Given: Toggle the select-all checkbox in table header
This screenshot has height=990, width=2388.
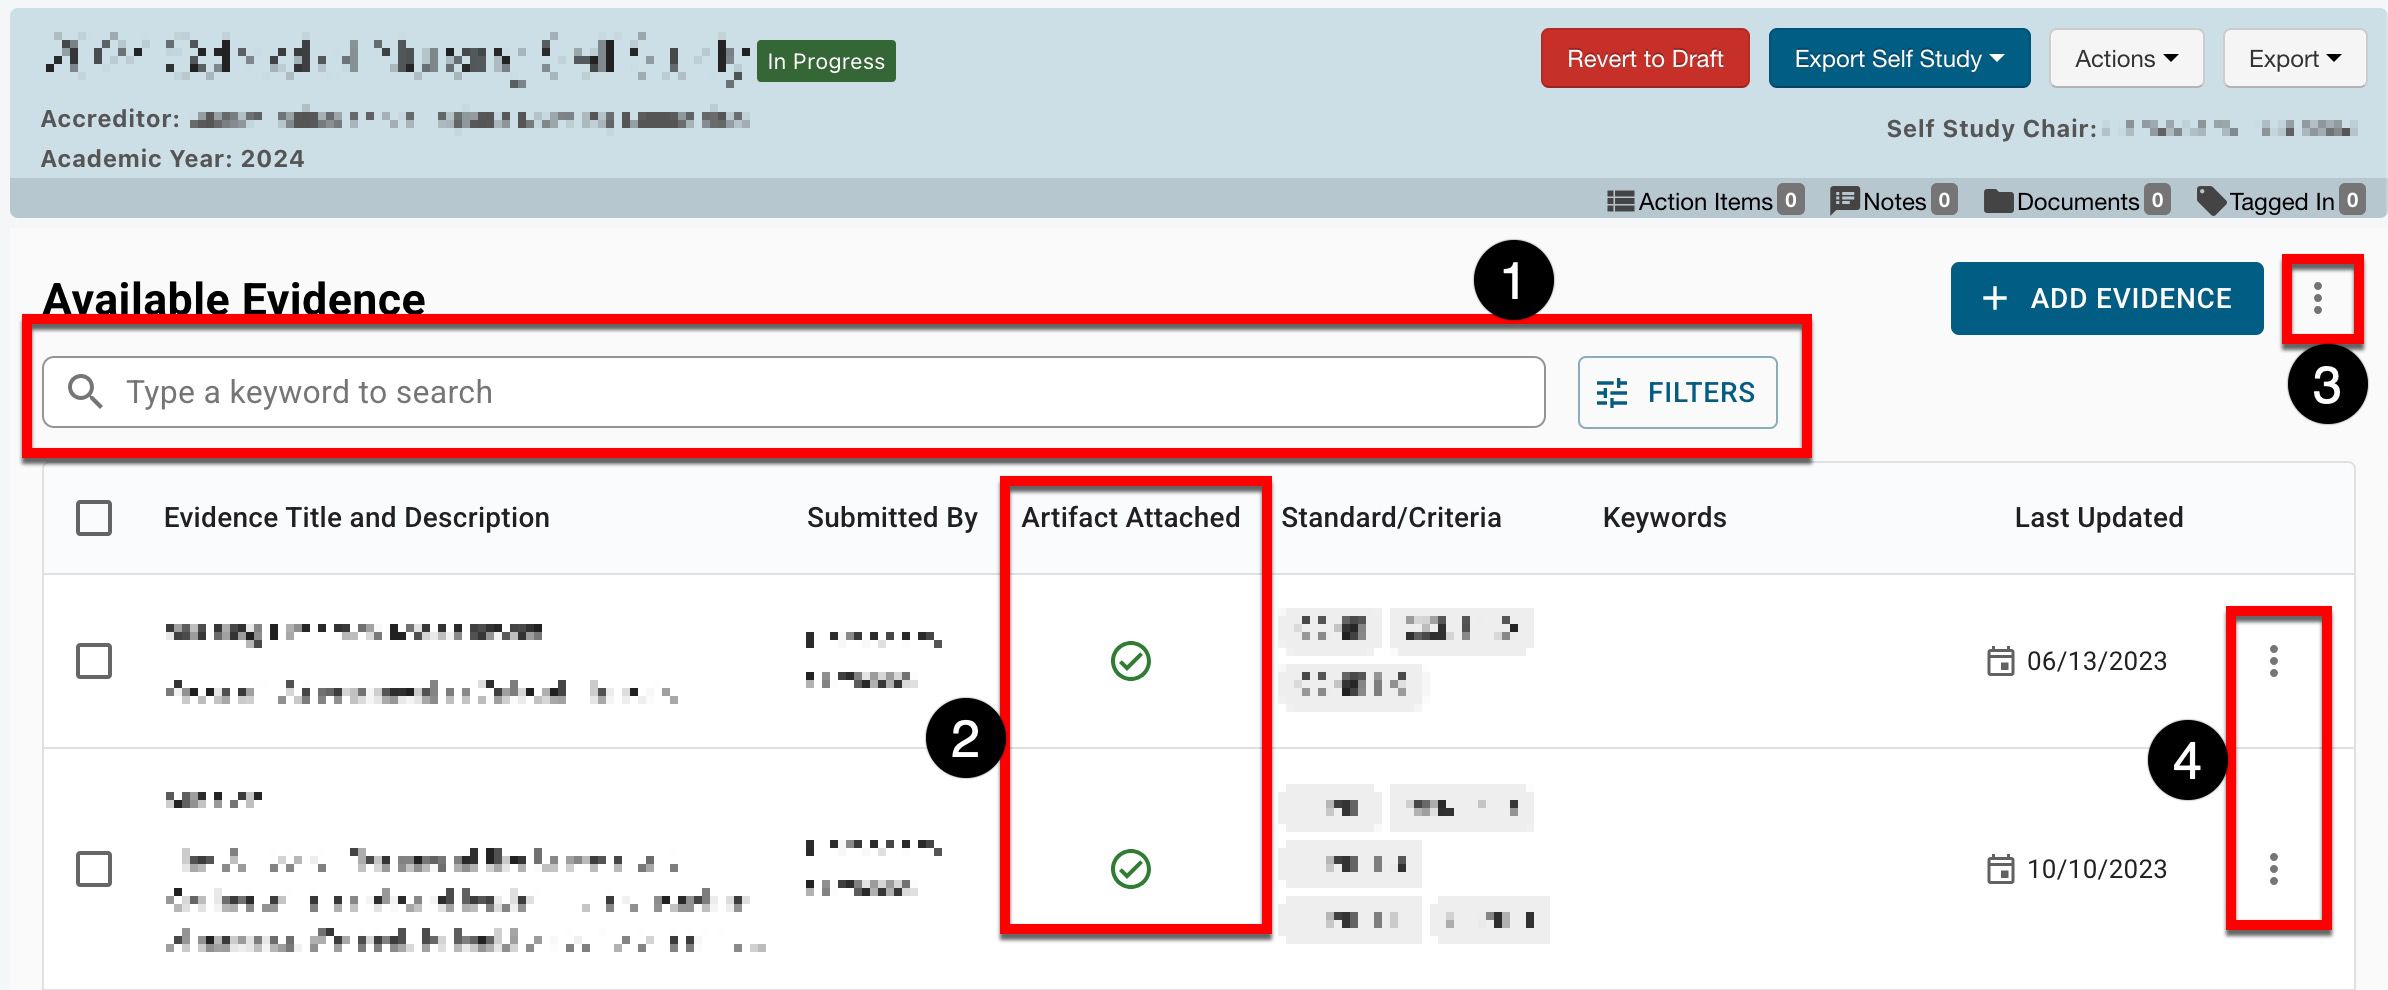Looking at the screenshot, I should 94,518.
